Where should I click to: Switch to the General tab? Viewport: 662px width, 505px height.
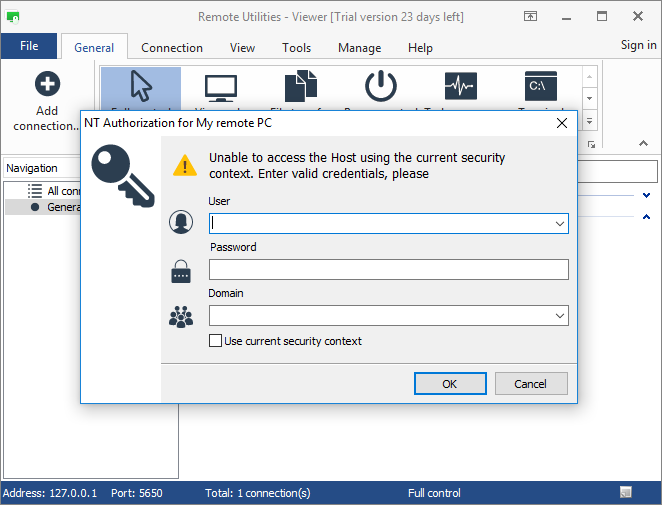(94, 48)
